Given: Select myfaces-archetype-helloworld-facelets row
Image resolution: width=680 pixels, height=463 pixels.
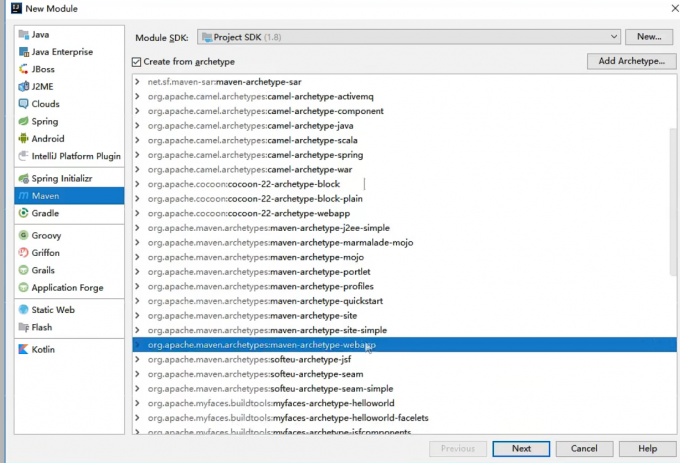Looking at the screenshot, I should coord(404,418).
